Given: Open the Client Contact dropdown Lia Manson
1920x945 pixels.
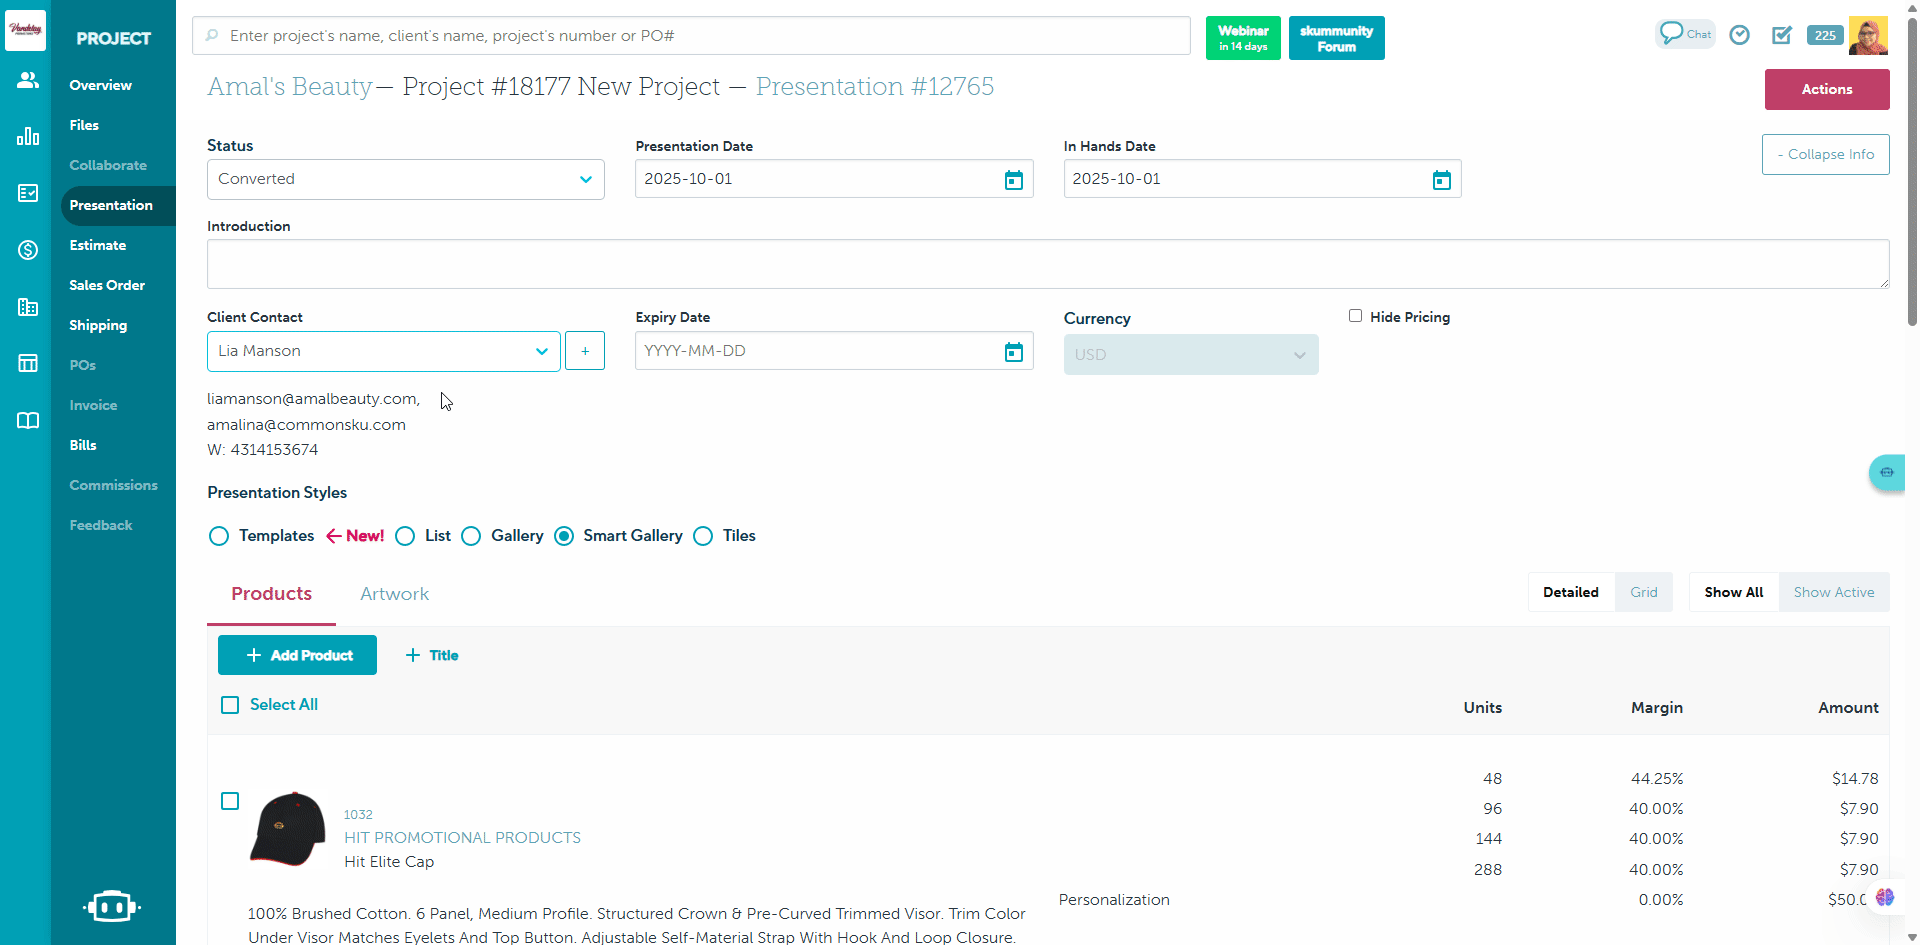Looking at the screenshot, I should coord(383,352).
